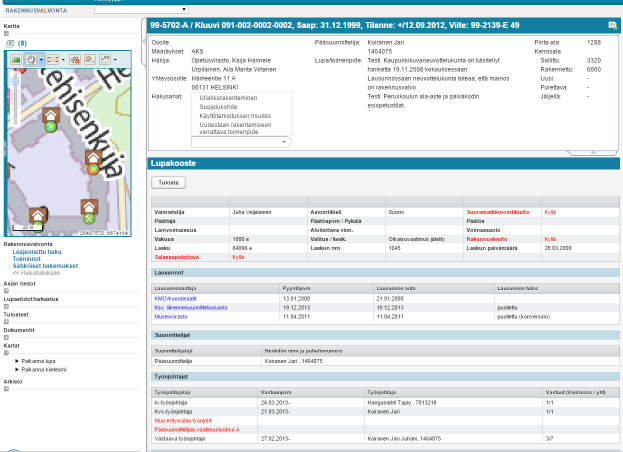
Task: Click Vastaava työnjohtaja row label
Action: [x=180, y=439]
